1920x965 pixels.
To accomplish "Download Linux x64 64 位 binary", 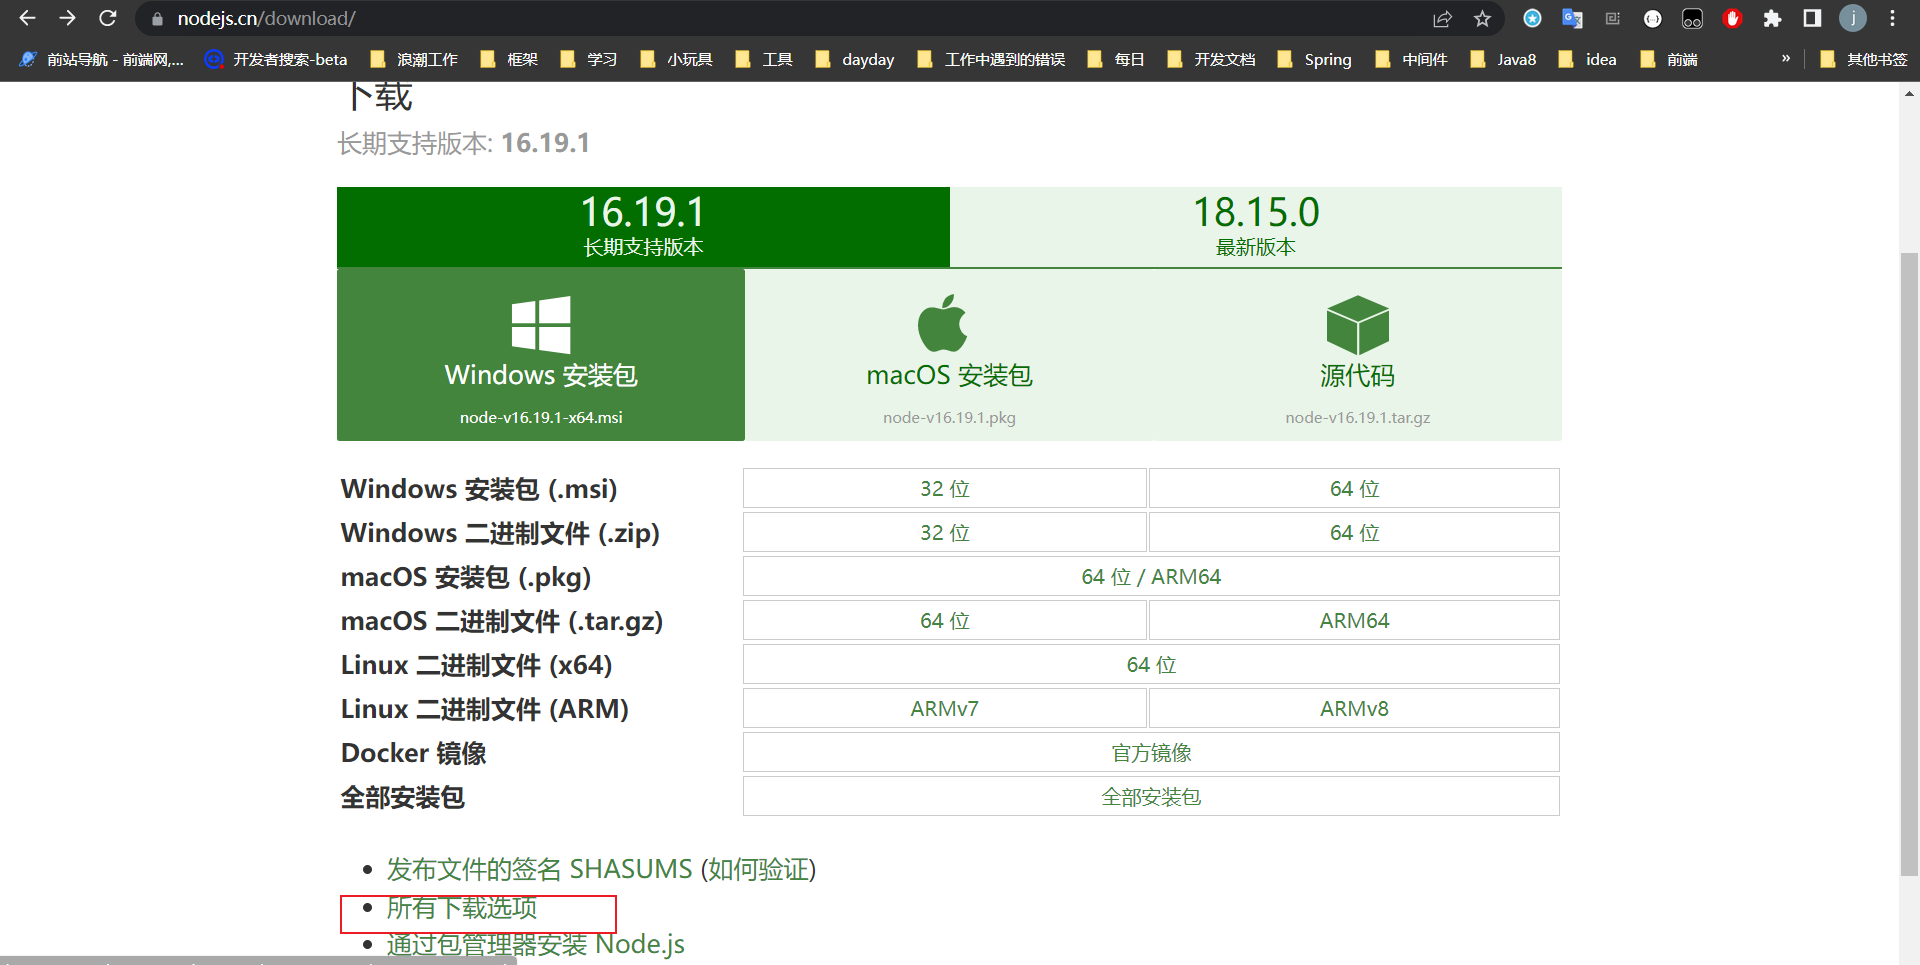I will pyautogui.click(x=1151, y=664).
